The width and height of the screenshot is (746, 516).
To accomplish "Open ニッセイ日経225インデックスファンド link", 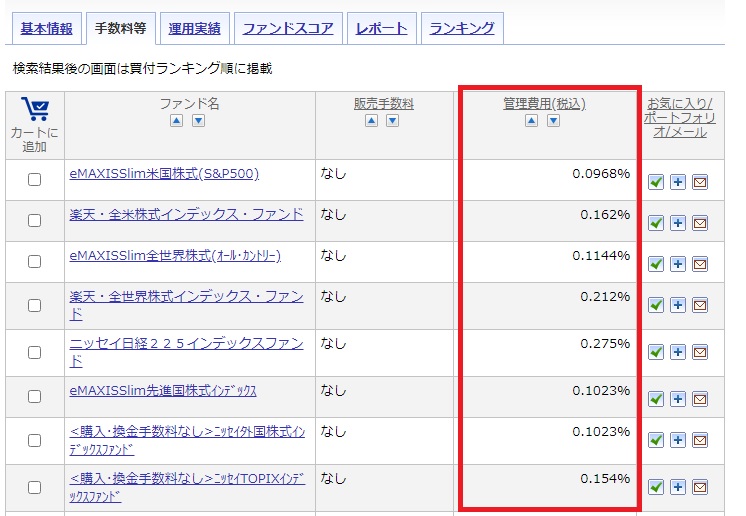I will (x=186, y=352).
